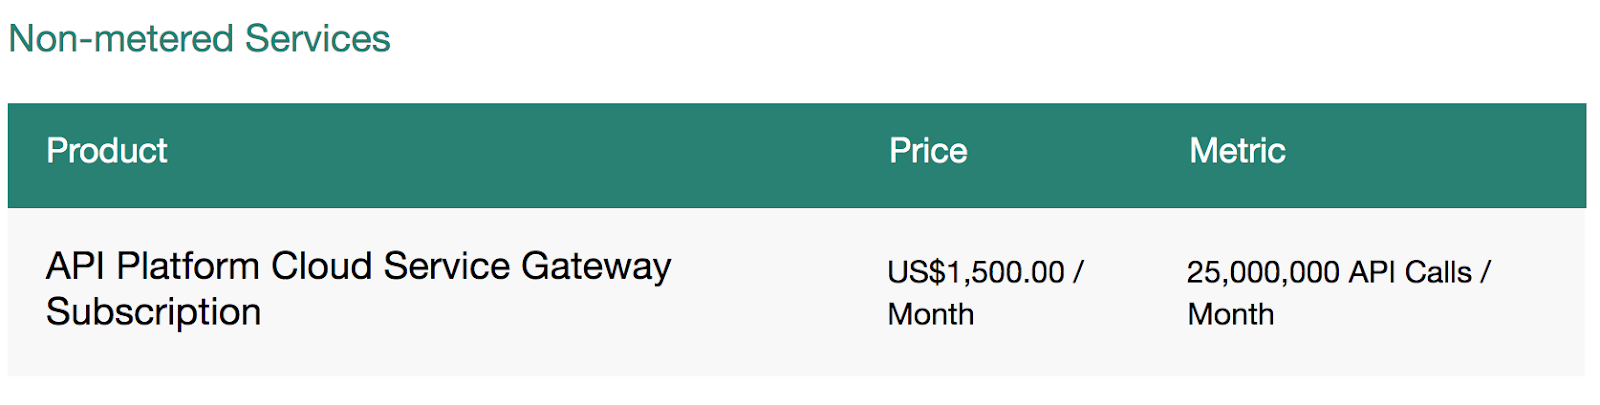Image resolution: width=1600 pixels, height=405 pixels.
Task: Click Month under the price amount
Action: click(x=930, y=314)
